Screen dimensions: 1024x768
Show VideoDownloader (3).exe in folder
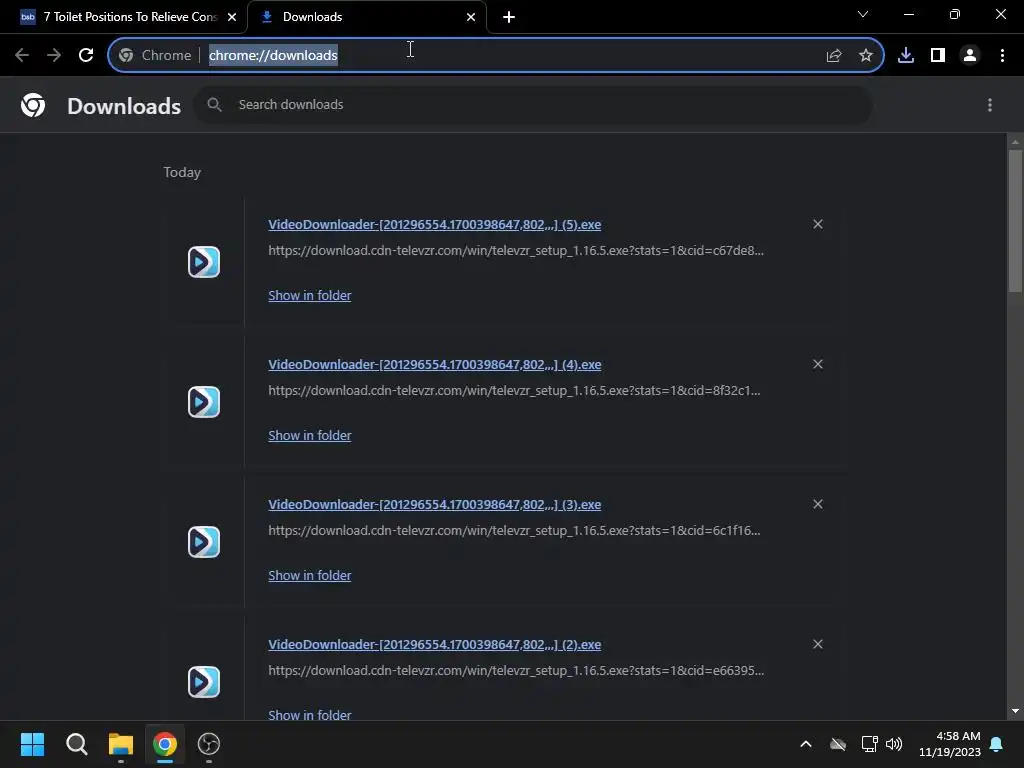tap(310, 575)
